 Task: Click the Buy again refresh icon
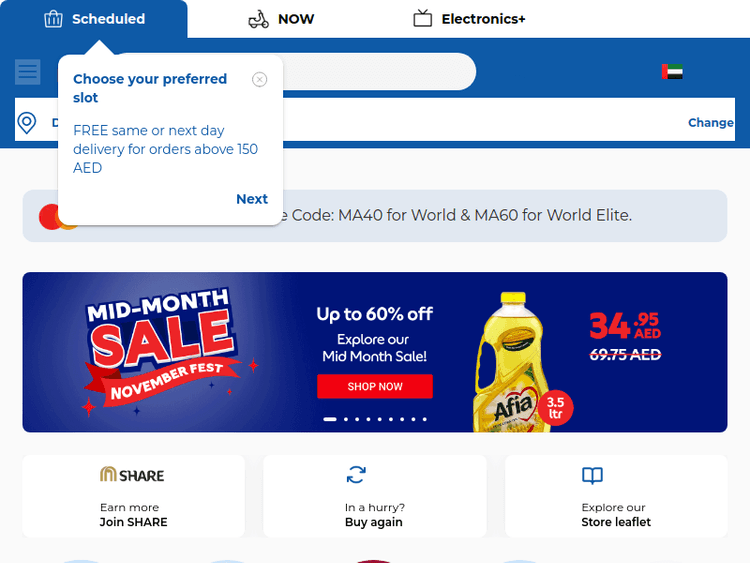point(357,475)
